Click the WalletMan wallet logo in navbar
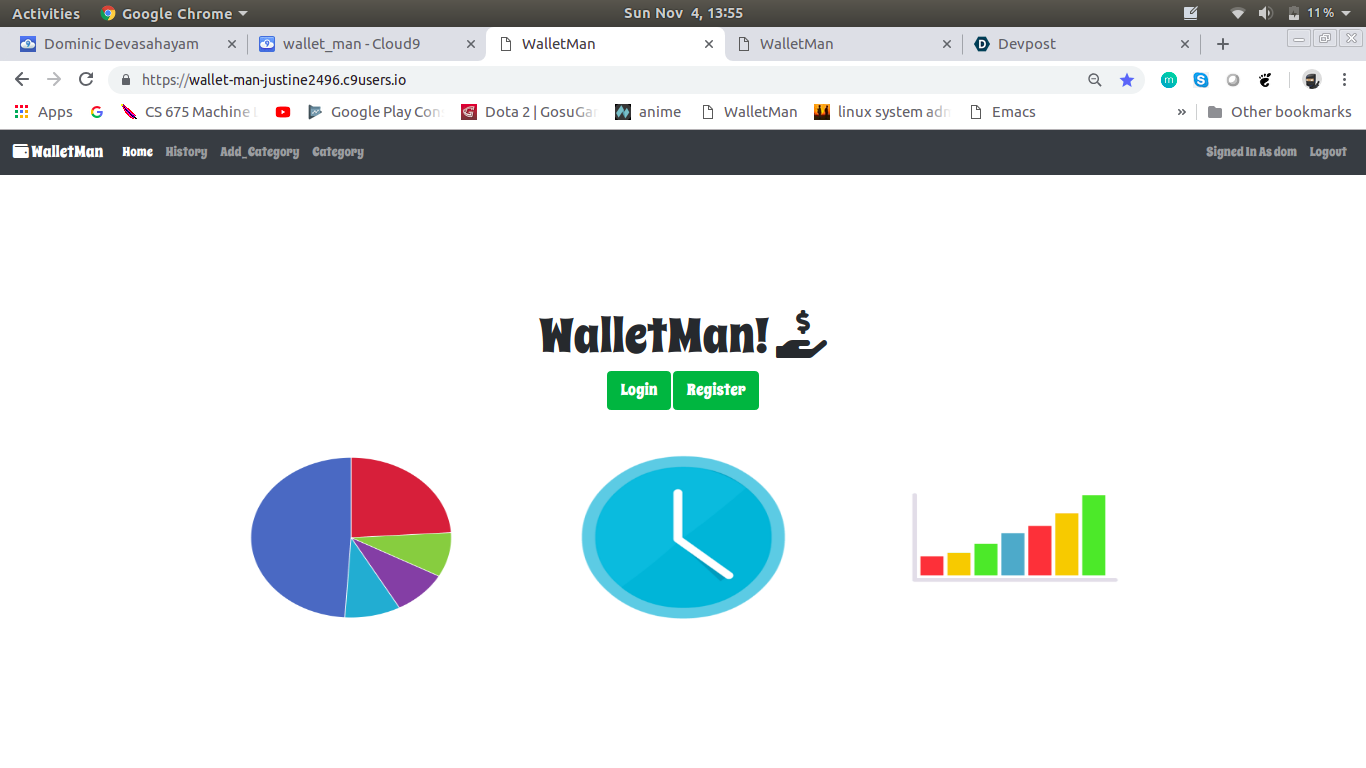Viewport: 1366px width, 768px height. tap(58, 152)
